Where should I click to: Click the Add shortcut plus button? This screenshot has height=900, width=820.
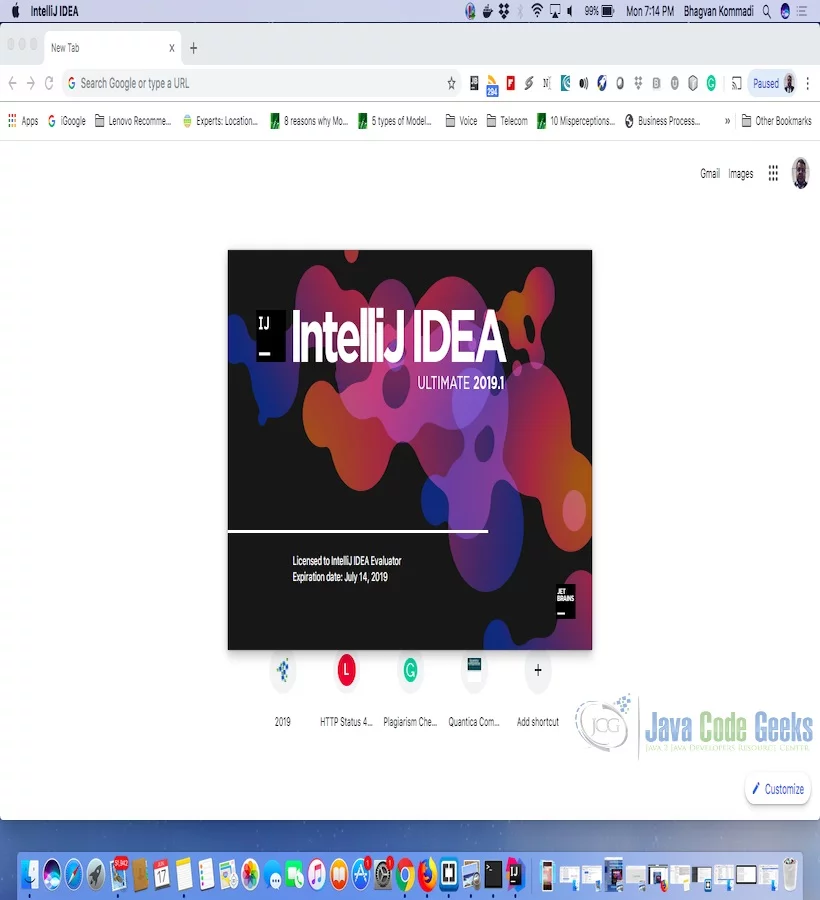click(x=538, y=670)
